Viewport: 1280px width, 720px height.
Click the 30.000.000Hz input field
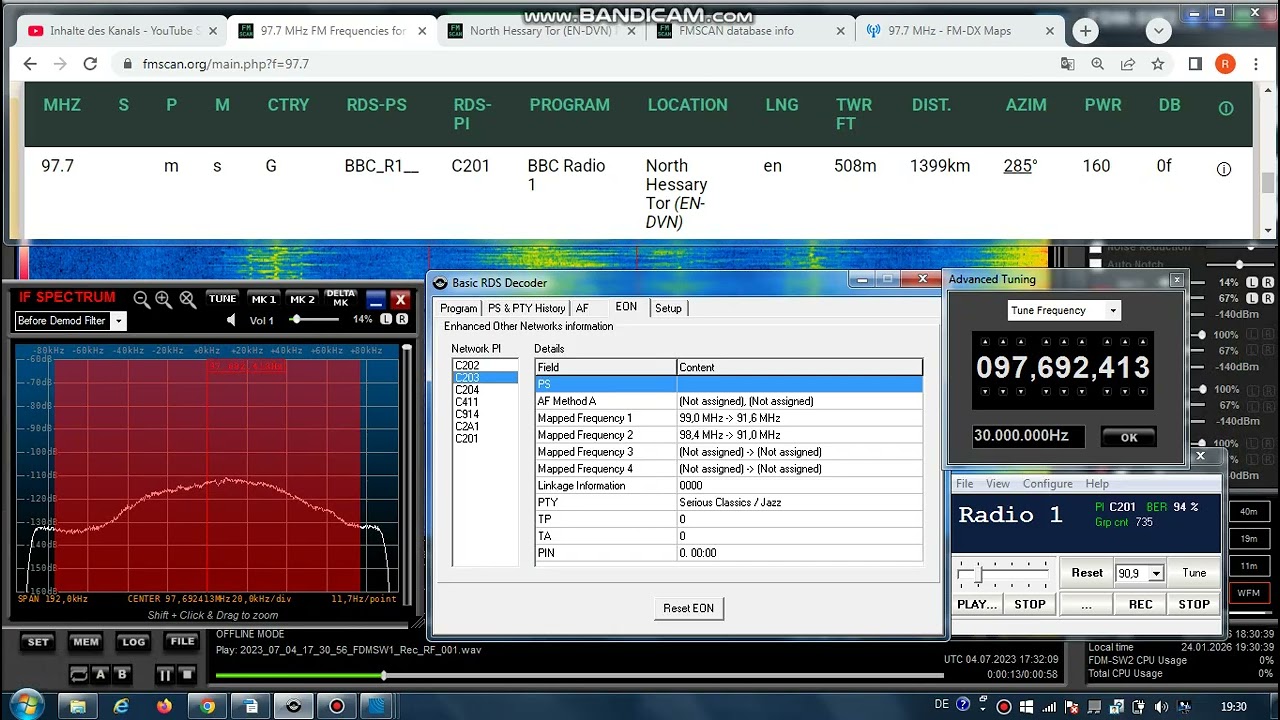tap(1028, 436)
